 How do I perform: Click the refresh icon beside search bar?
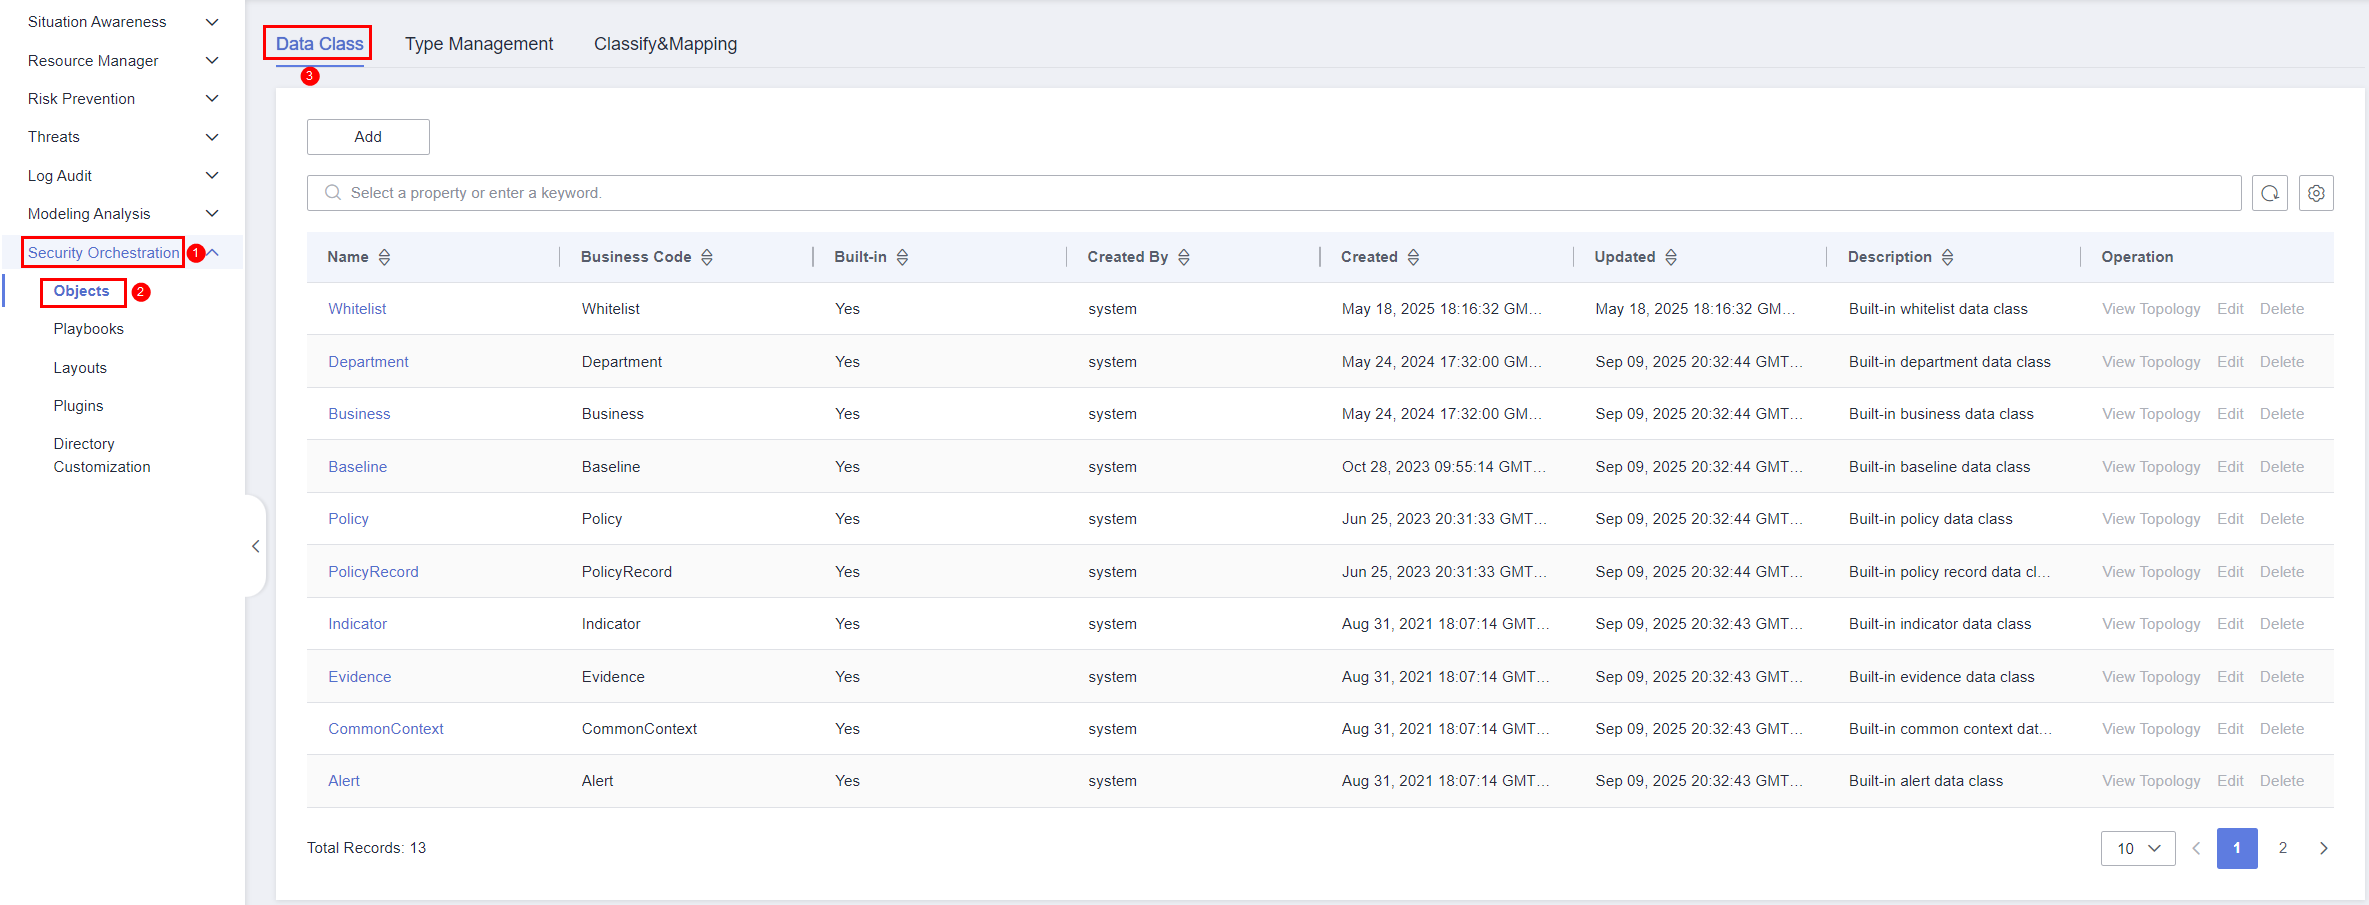pos(2269,193)
